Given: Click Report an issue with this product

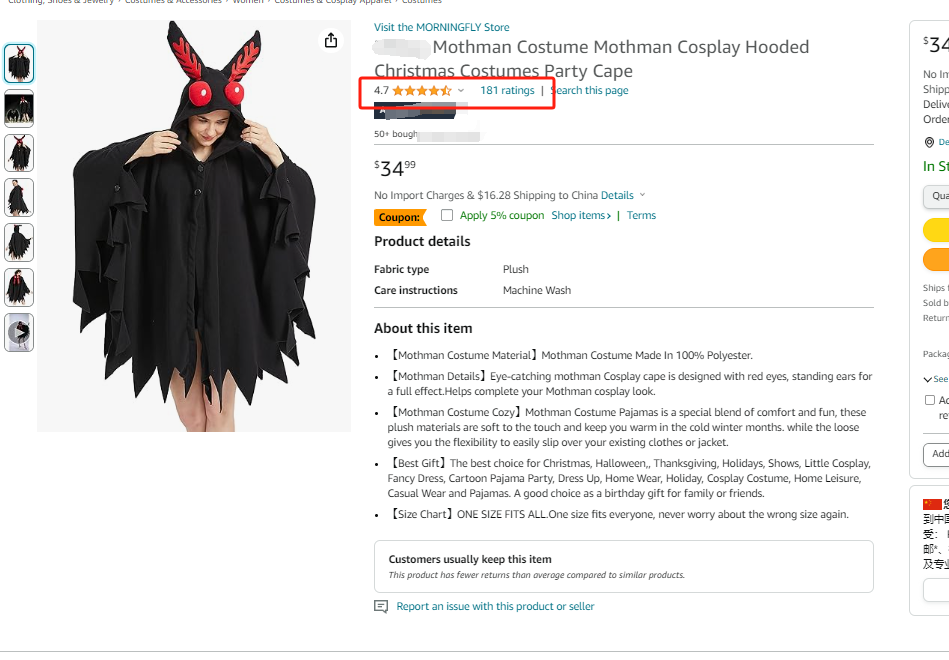Looking at the screenshot, I should (495, 606).
